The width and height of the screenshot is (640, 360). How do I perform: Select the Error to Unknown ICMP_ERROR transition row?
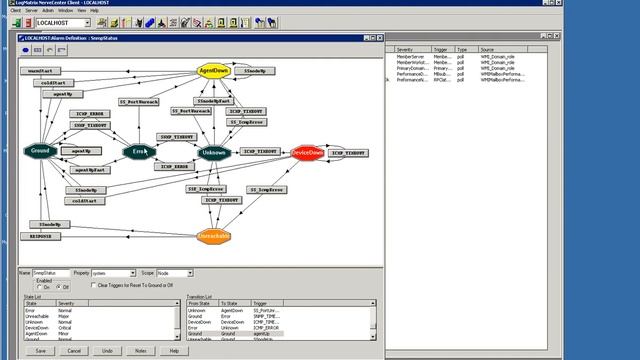click(235, 328)
